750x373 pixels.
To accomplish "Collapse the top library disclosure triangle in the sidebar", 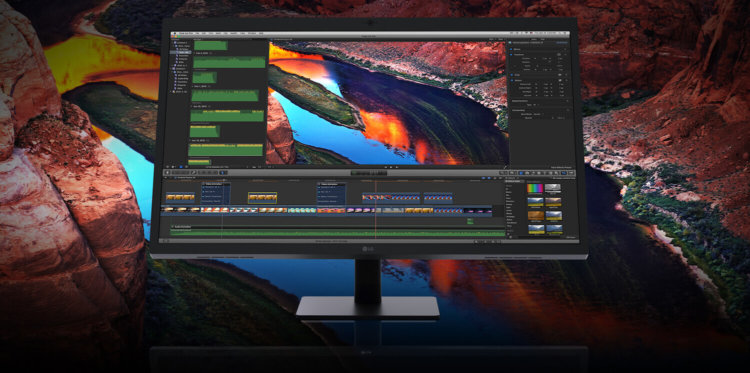I will (173, 43).
